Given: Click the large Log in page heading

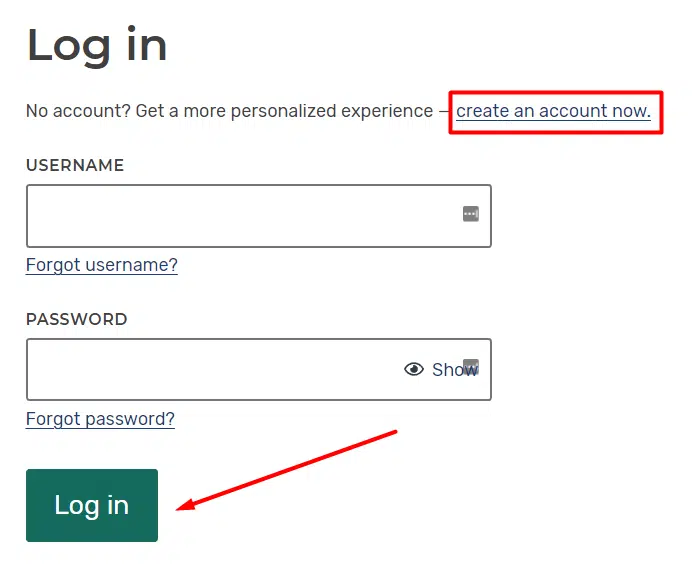Looking at the screenshot, I should pyautogui.click(x=97, y=46).
